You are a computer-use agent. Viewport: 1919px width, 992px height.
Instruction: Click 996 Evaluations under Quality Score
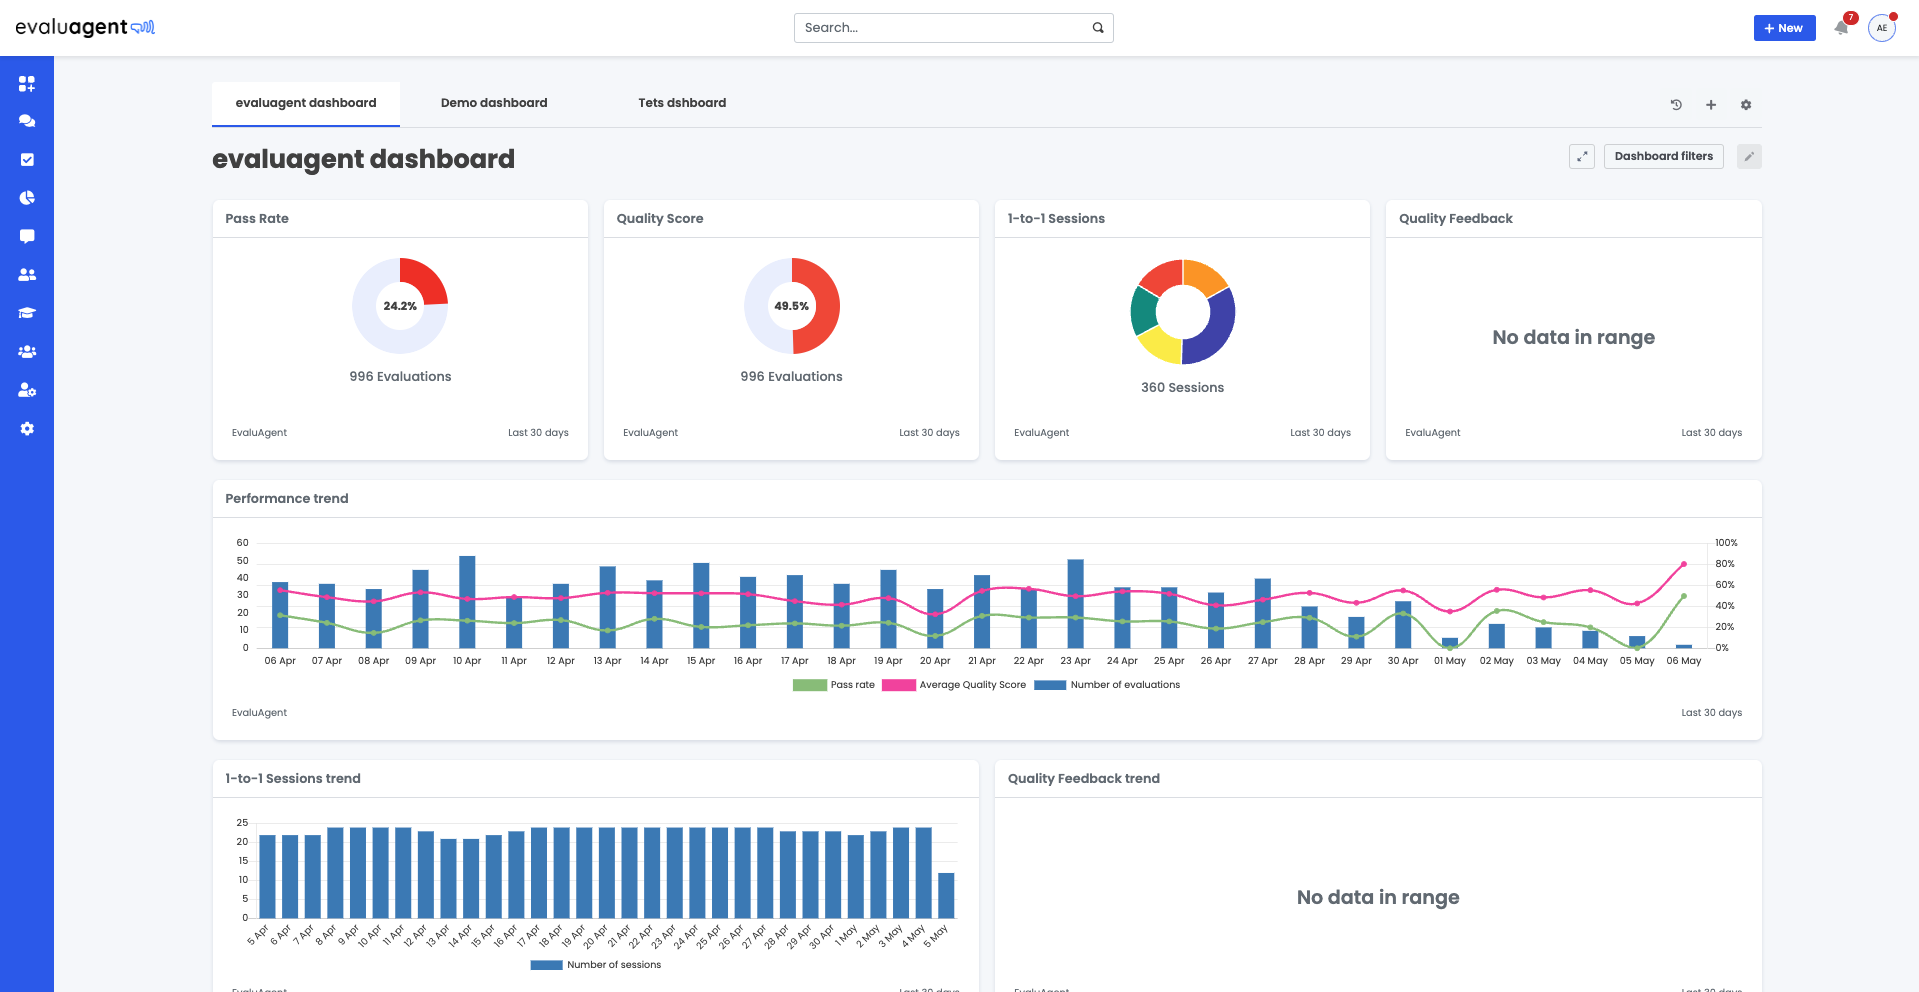click(x=792, y=377)
